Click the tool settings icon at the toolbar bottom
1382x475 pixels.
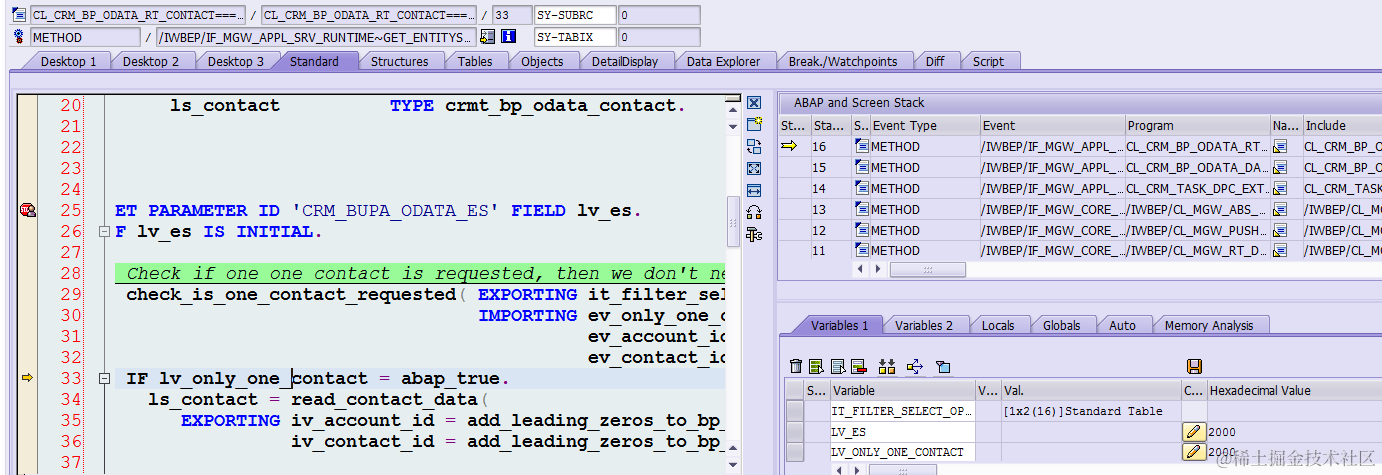[754, 234]
